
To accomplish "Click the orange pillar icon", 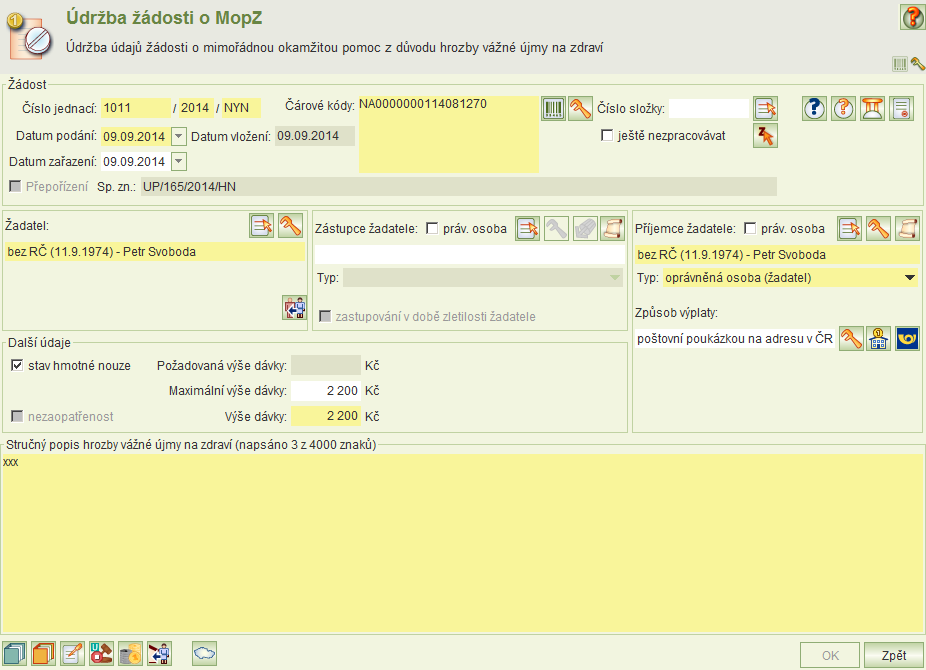I will 872,109.
